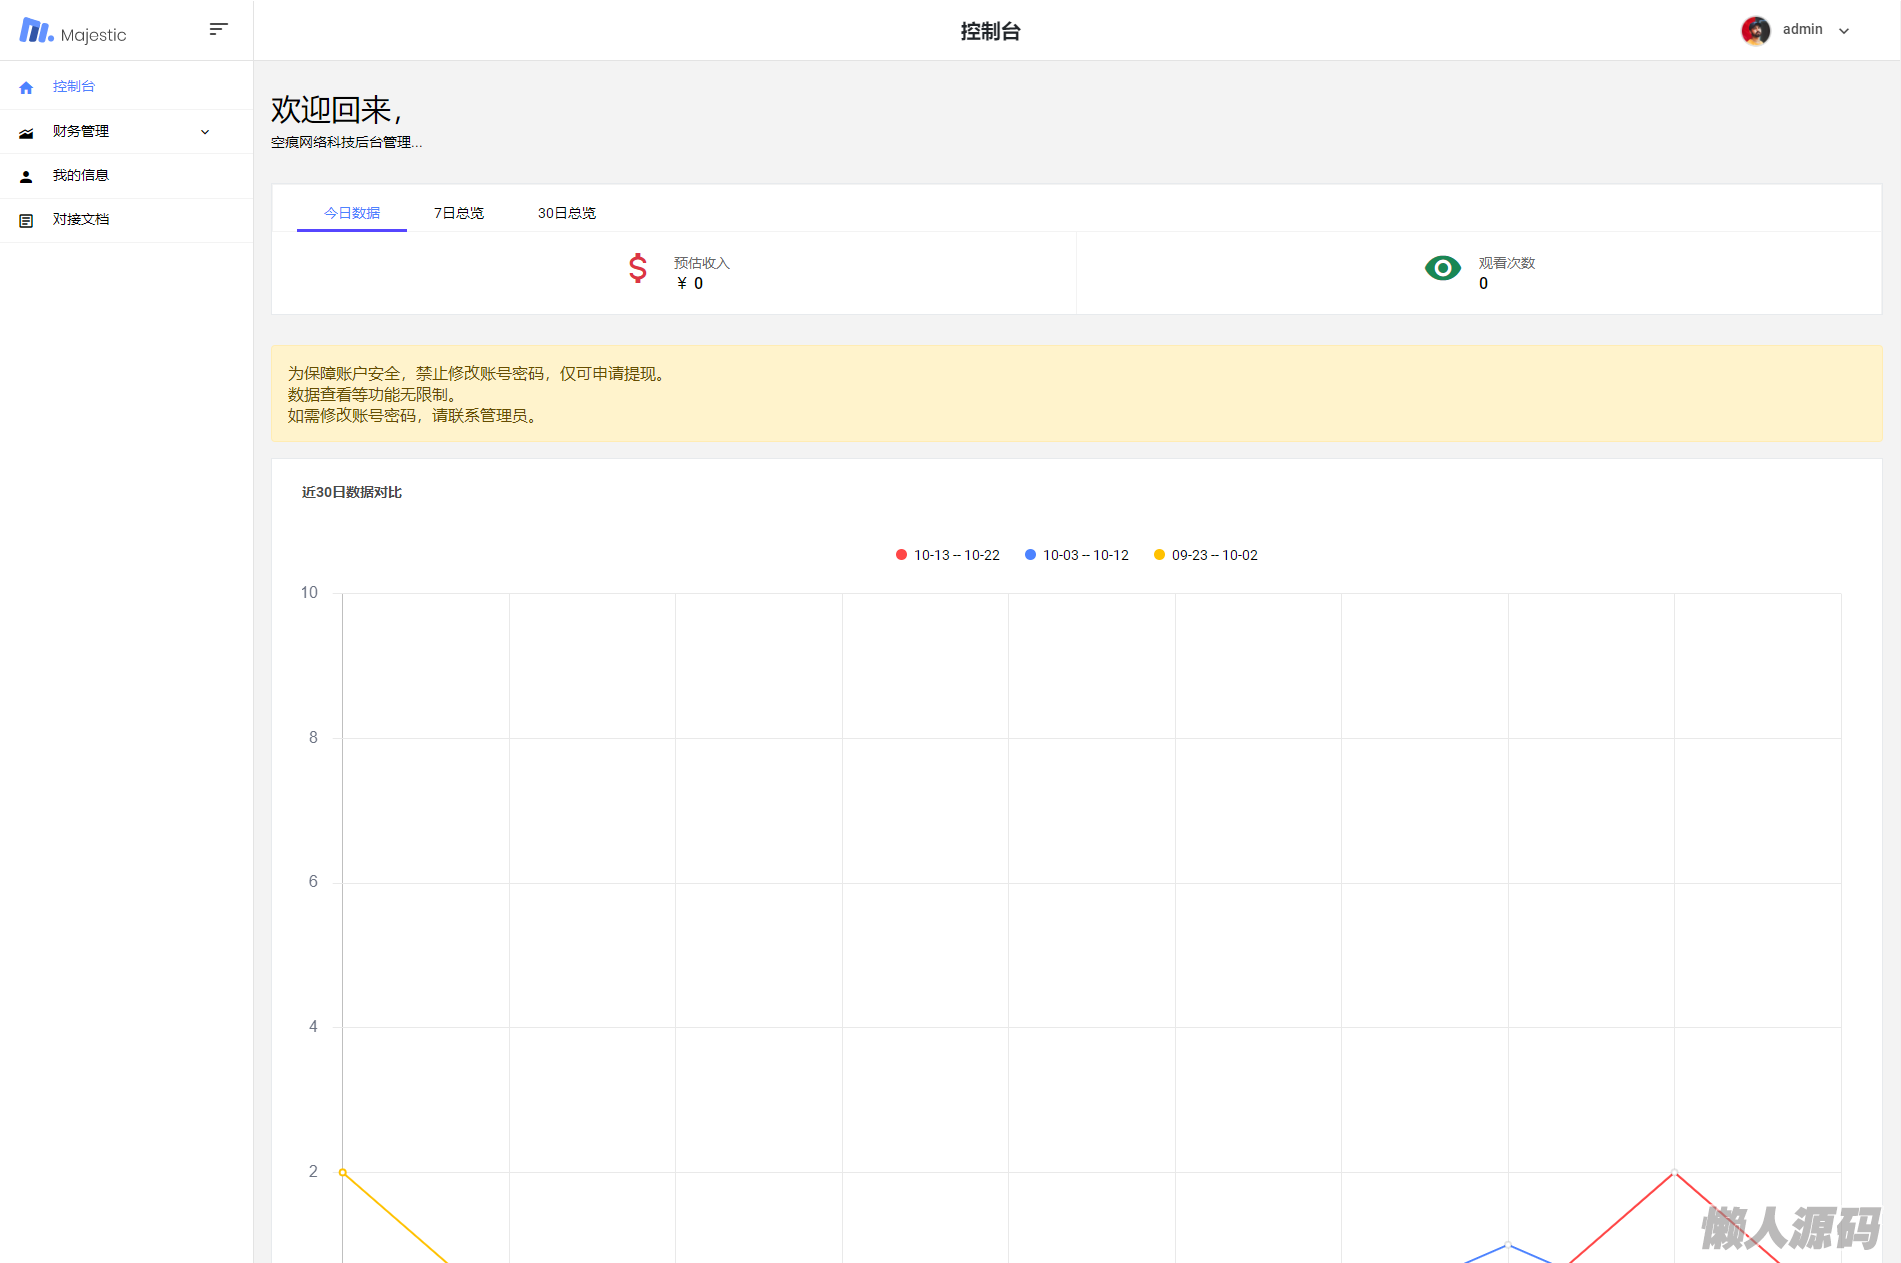Open 对接文档 from the sidebar
The width and height of the screenshot is (1901, 1263).
coord(81,220)
